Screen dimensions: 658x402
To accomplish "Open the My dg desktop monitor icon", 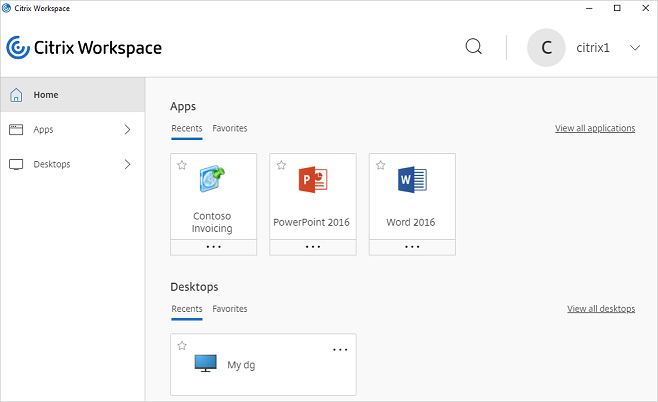I will [x=206, y=363].
